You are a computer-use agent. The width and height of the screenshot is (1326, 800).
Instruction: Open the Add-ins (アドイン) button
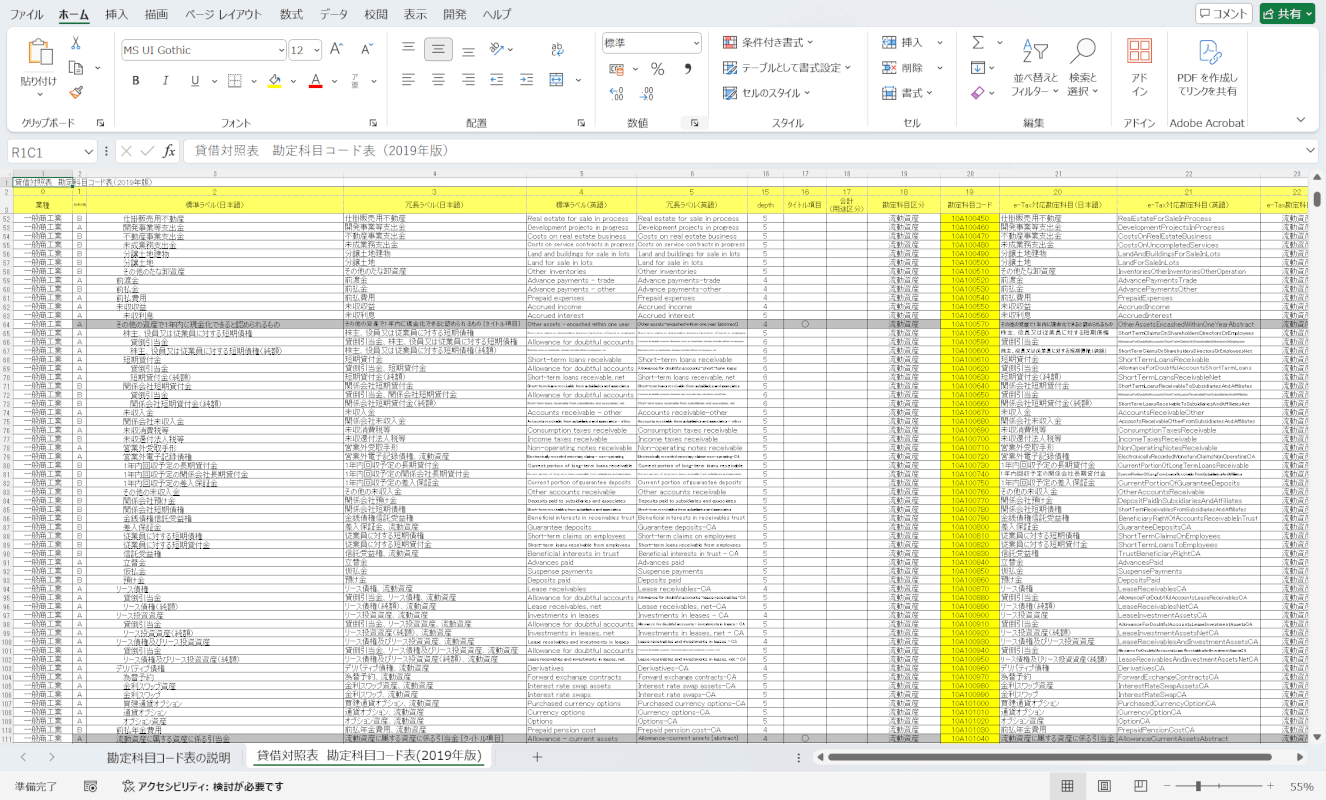click(x=1139, y=68)
